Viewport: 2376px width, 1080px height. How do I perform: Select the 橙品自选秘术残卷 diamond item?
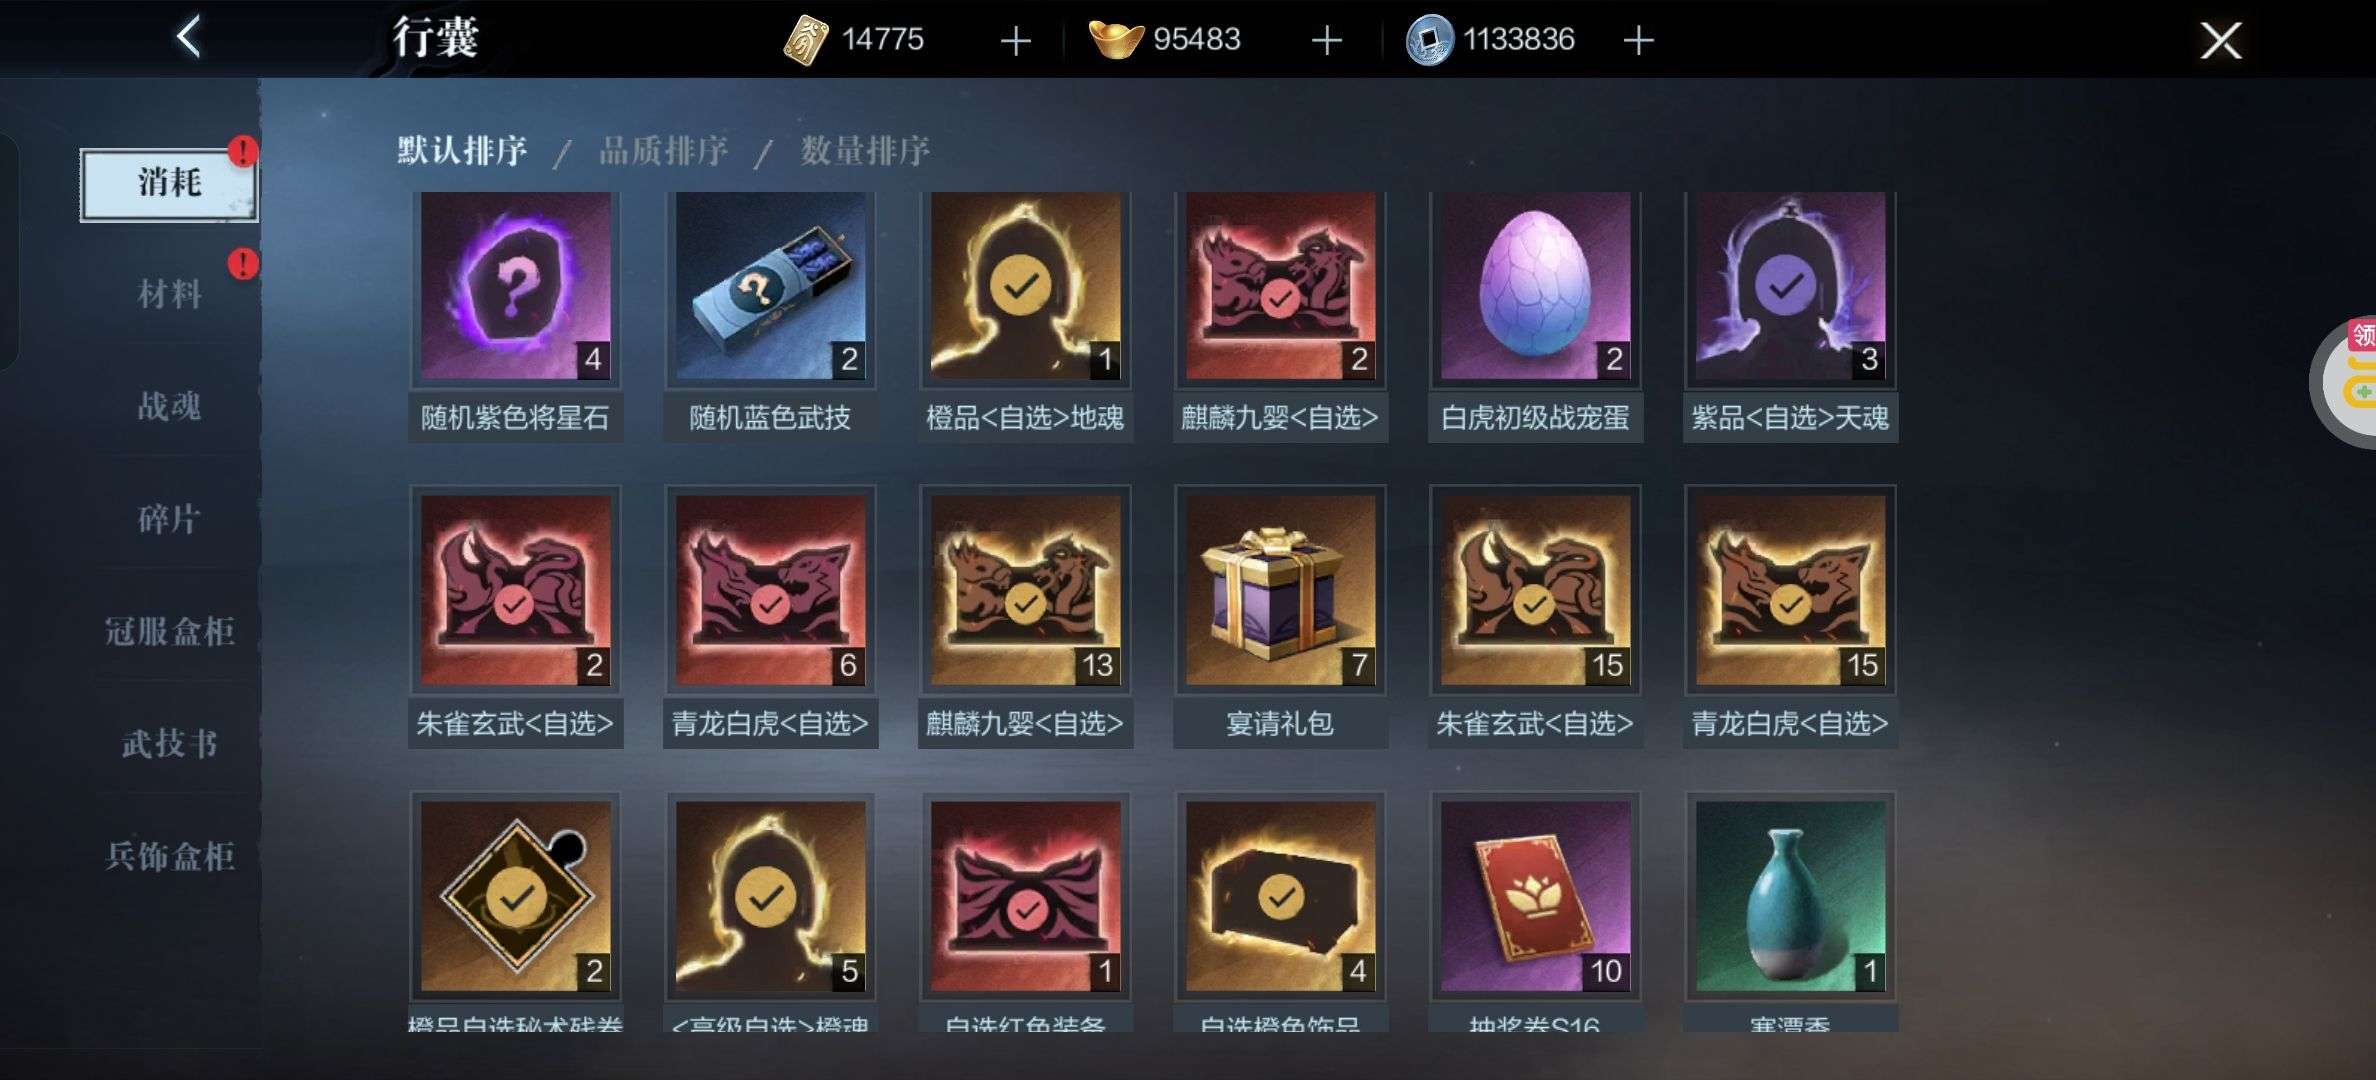[515, 897]
